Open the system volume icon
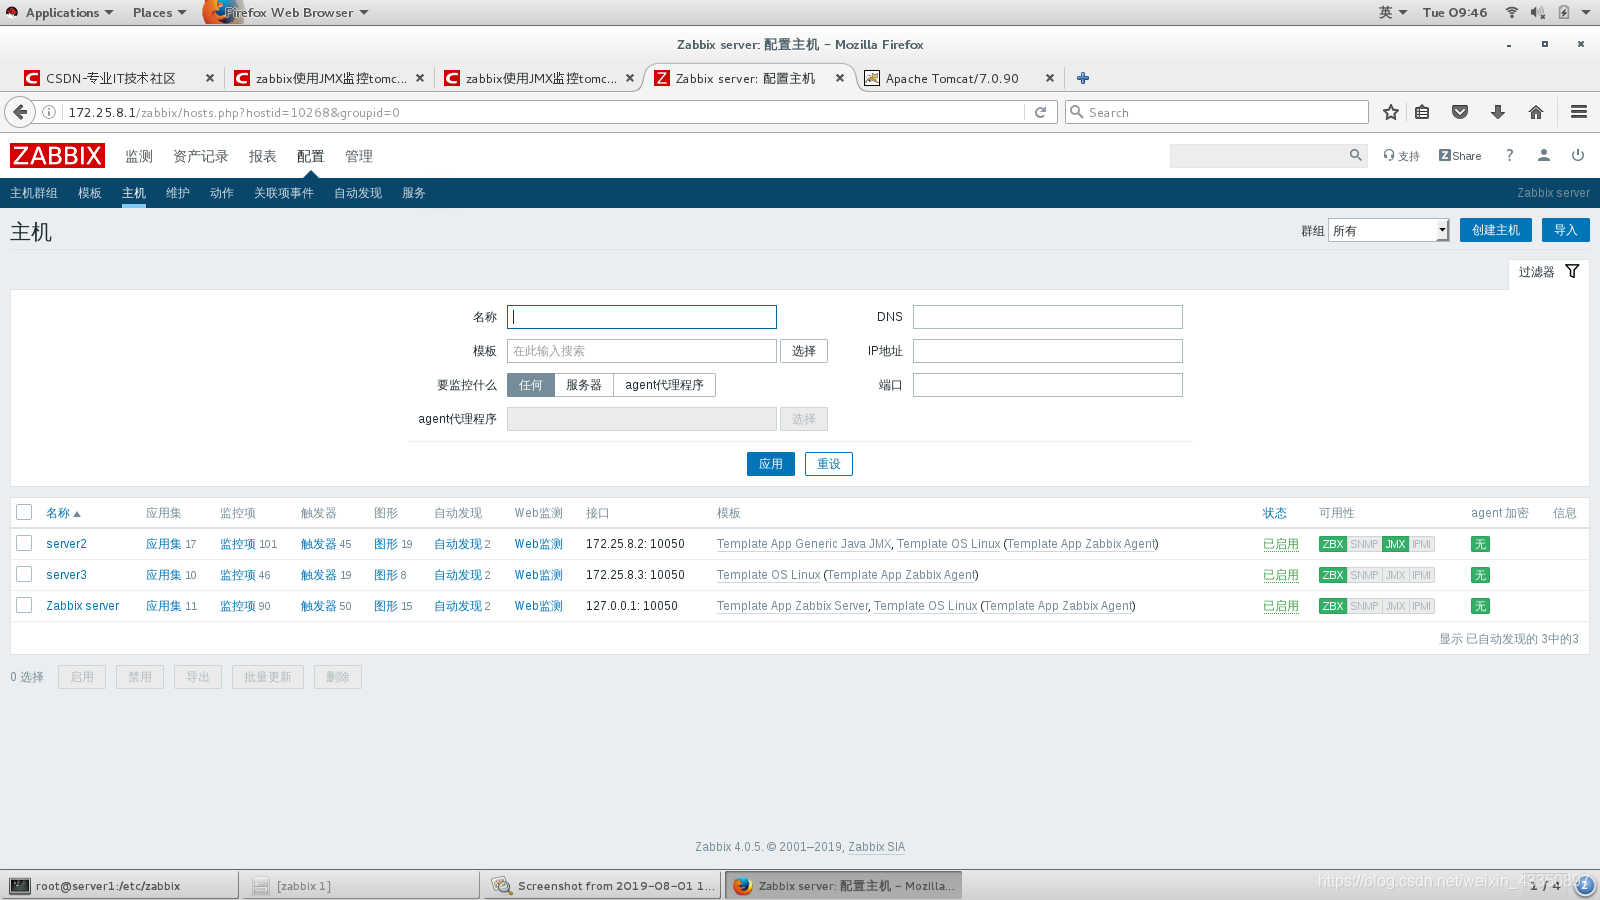Viewport: 1600px width, 900px height. pyautogui.click(x=1538, y=12)
